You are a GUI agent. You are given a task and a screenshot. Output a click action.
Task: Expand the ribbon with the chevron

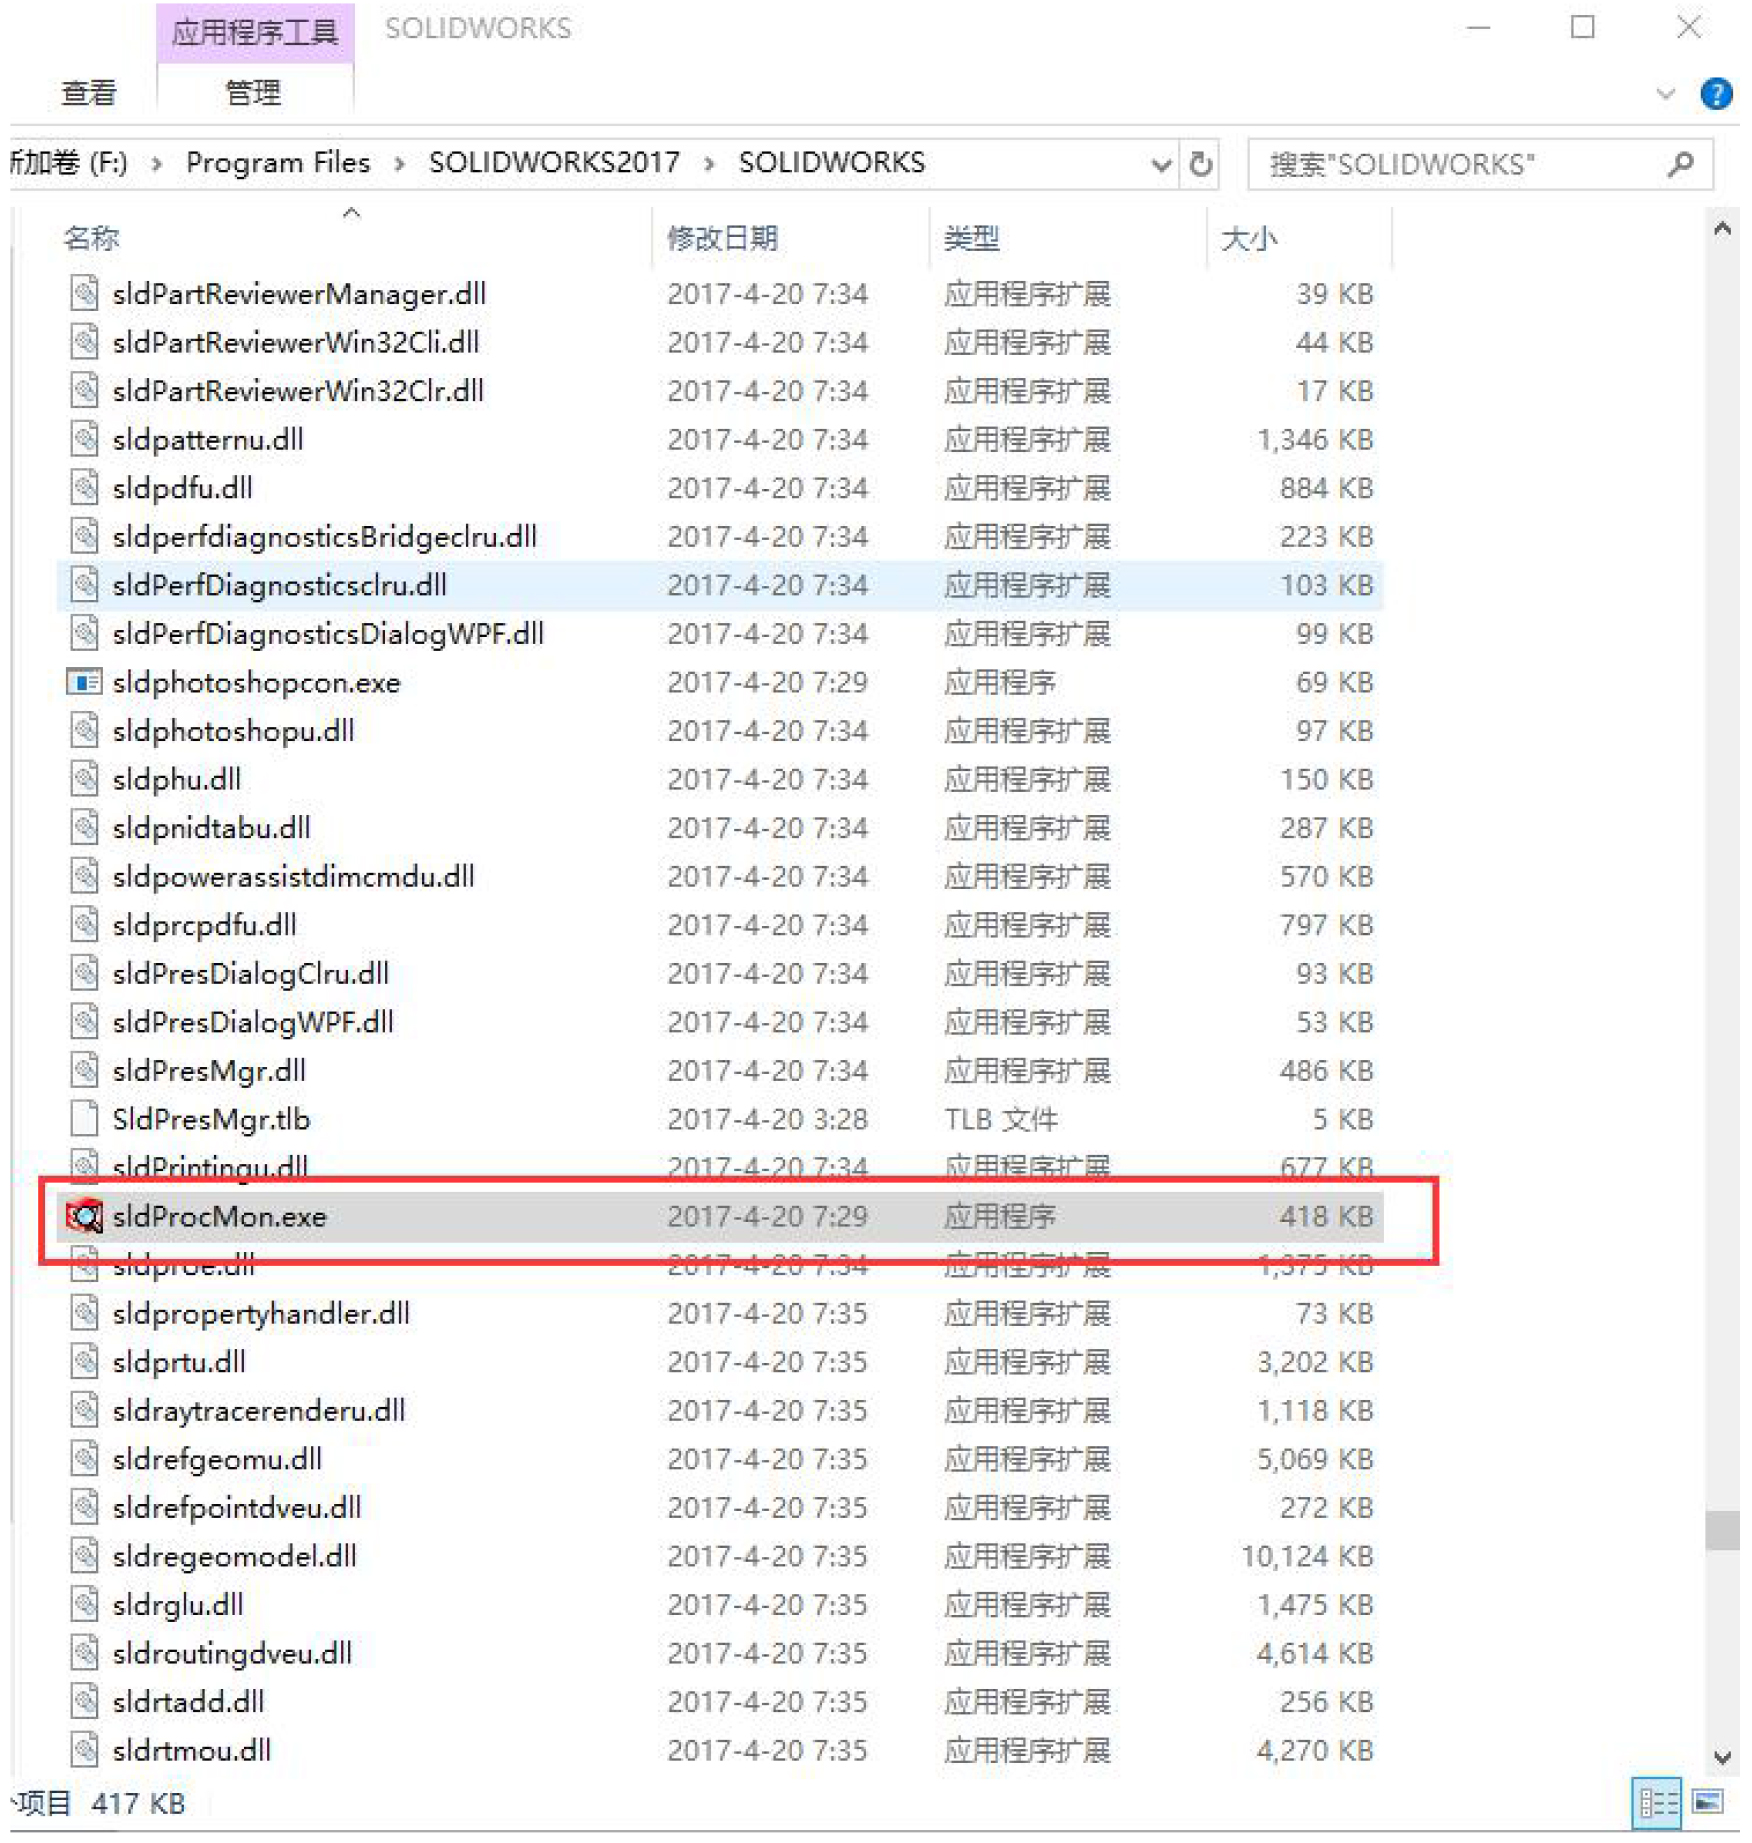pyautogui.click(x=1666, y=94)
